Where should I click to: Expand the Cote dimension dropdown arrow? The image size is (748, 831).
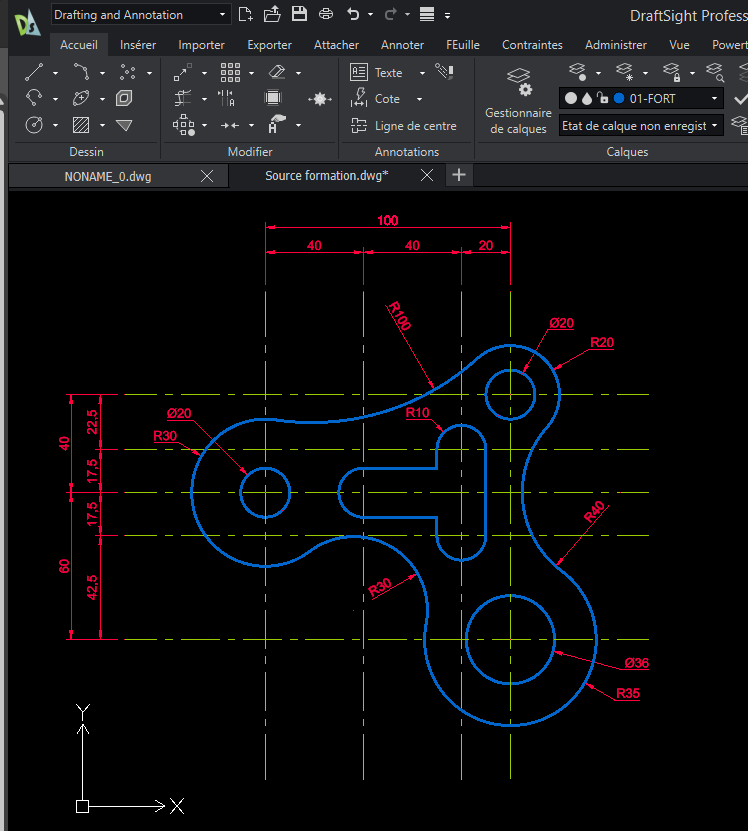click(419, 99)
